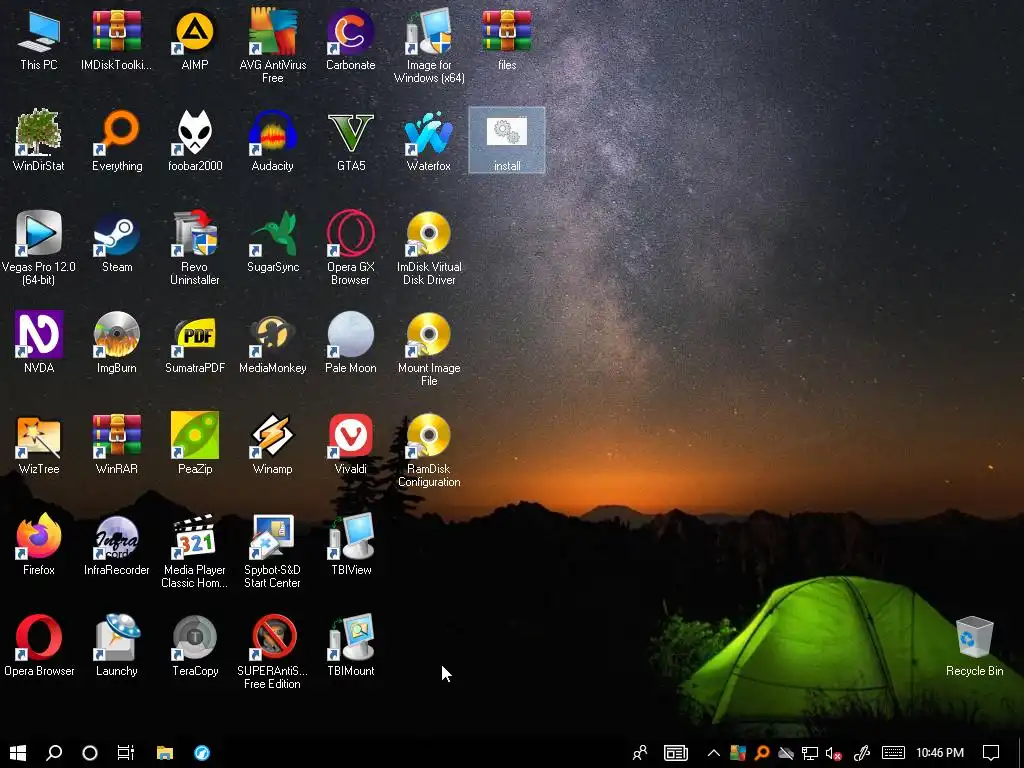Click the OneDrive cloud tray icon
The image size is (1024, 768).
click(786, 753)
